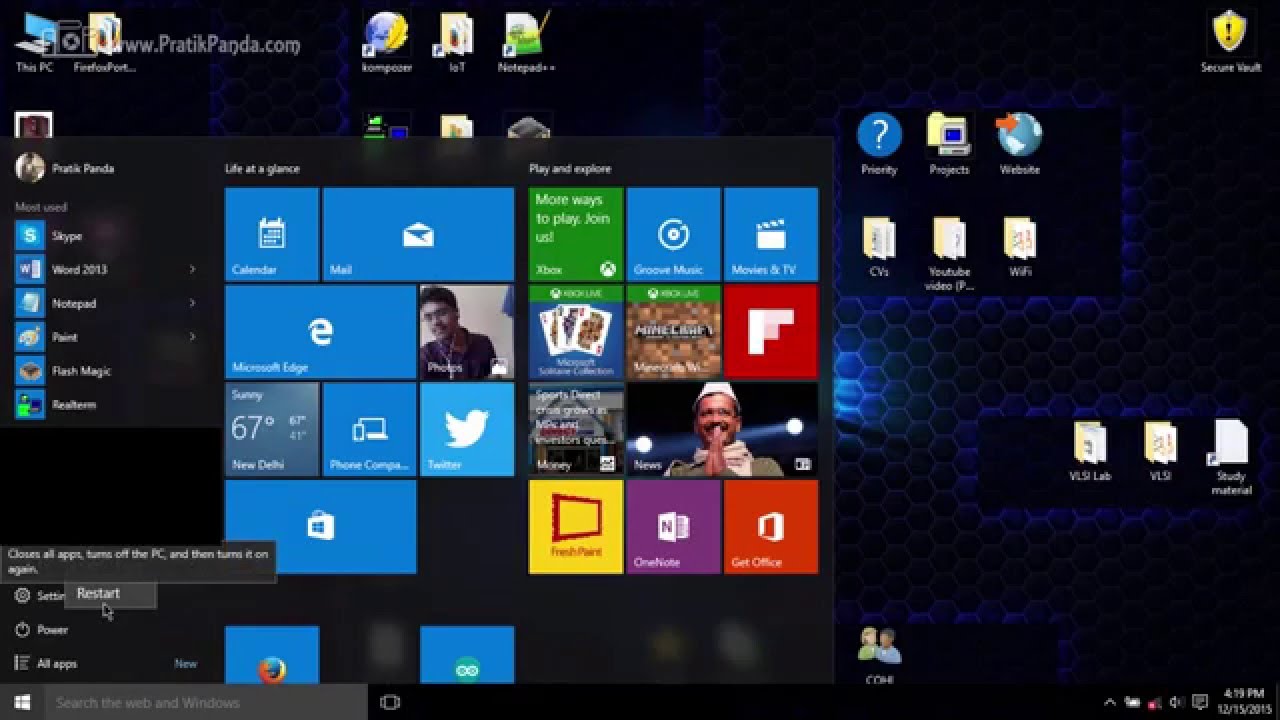
Task: Select the Secure Vault desktop icon
Action: pos(1231,42)
